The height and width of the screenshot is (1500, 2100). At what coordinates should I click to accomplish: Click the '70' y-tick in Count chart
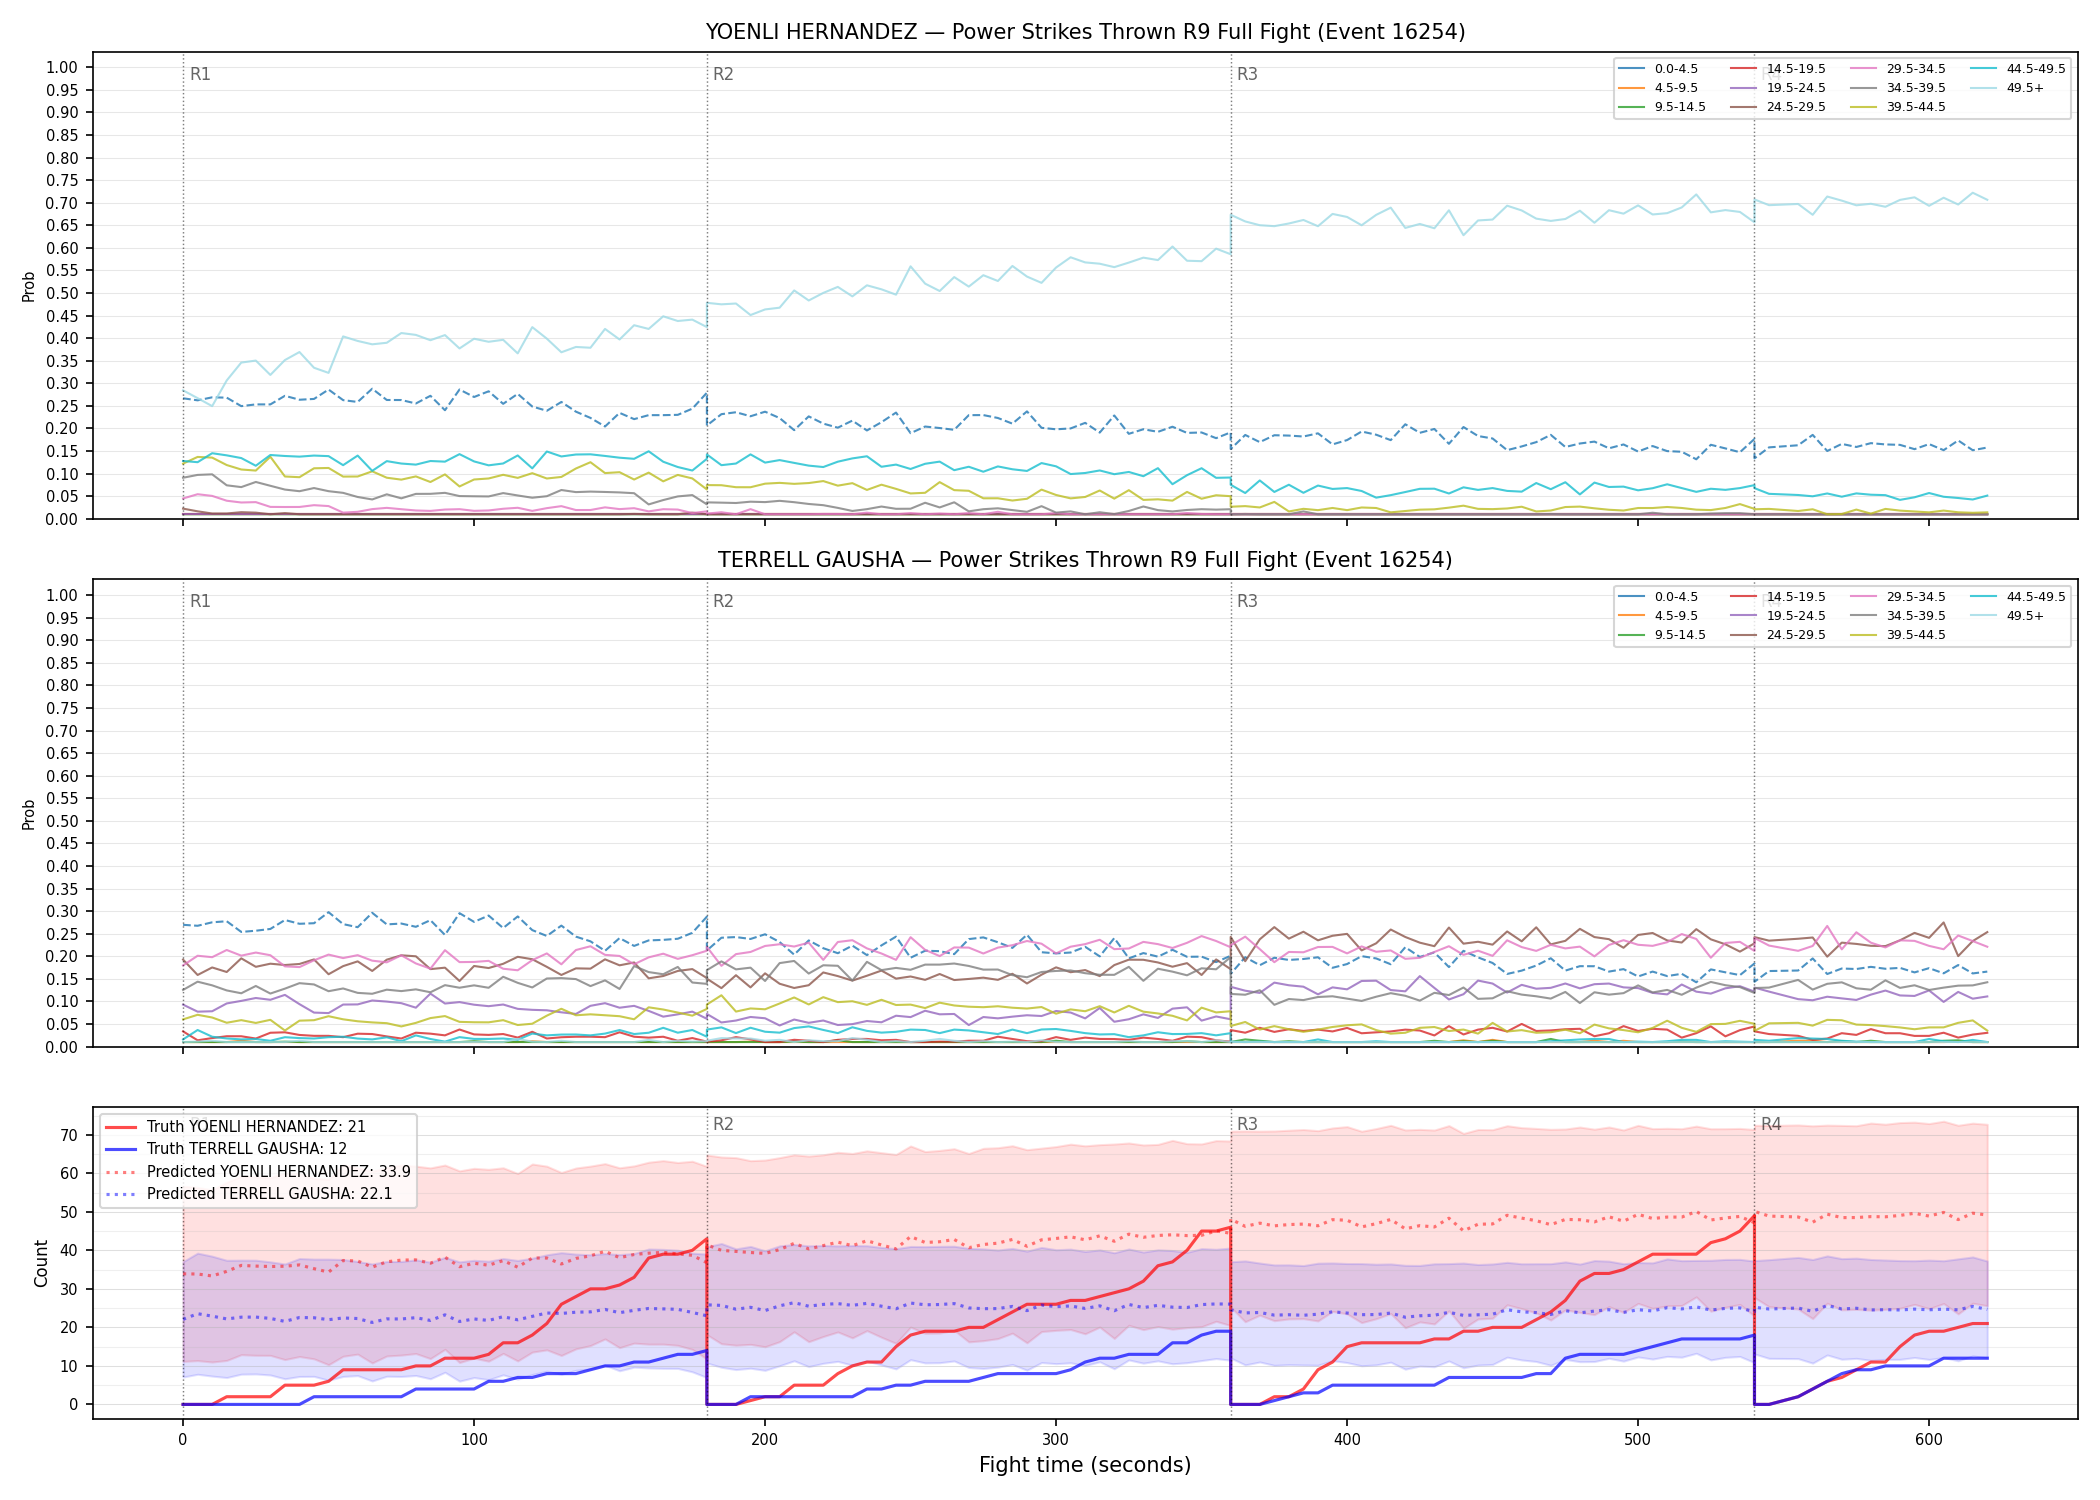pyautogui.click(x=69, y=1136)
